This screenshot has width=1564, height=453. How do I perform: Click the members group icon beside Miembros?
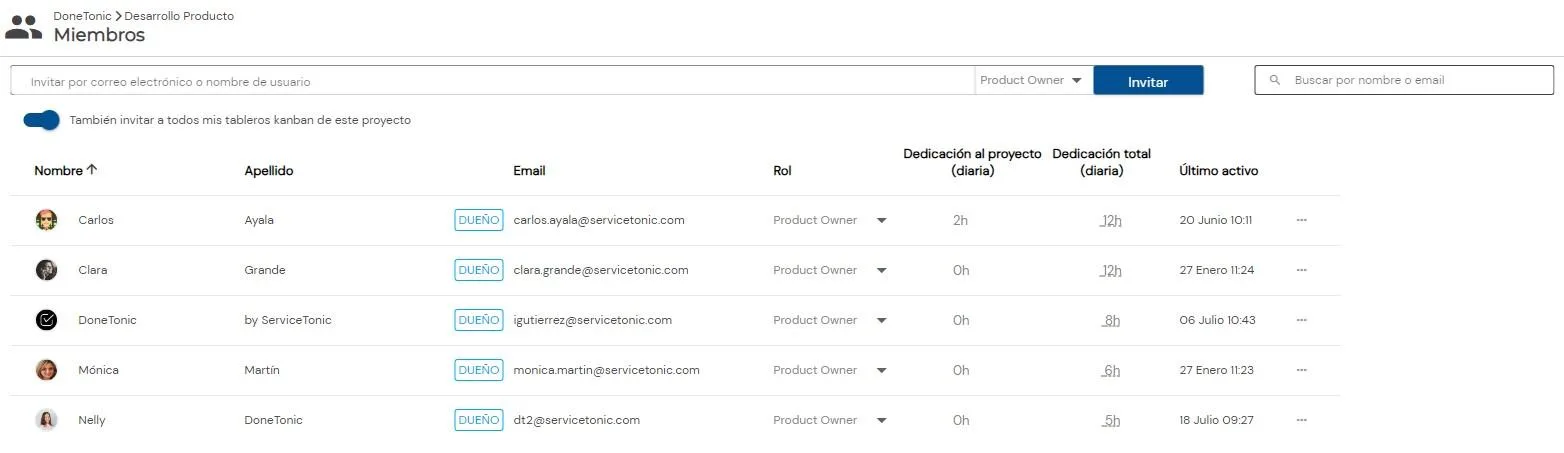click(x=24, y=27)
